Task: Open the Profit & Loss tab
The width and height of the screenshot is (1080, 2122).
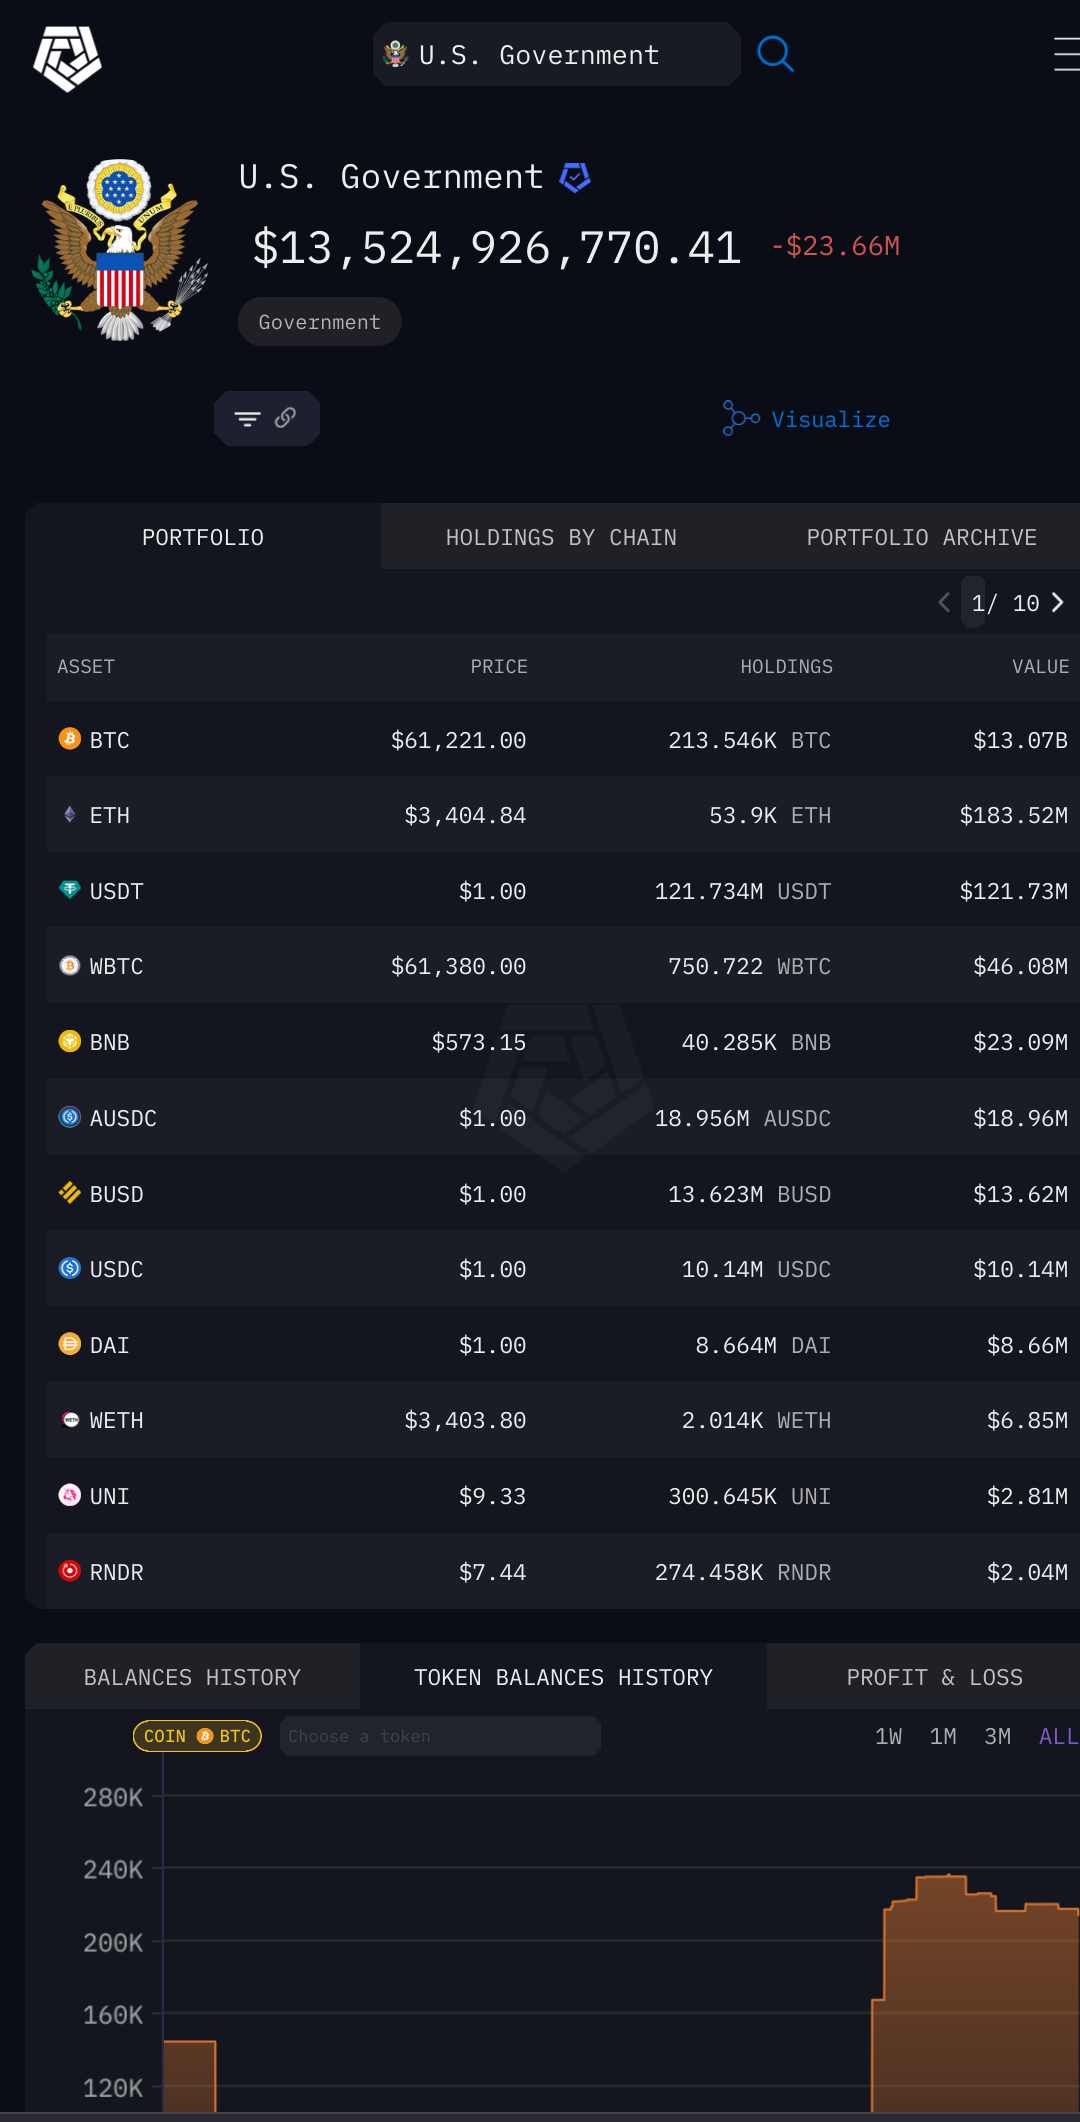Action: (x=934, y=1677)
